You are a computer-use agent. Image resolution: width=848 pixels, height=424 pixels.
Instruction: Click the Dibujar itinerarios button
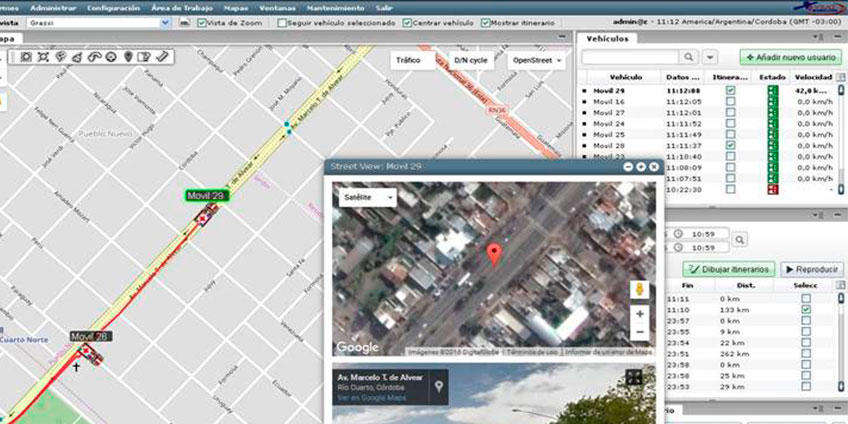[727, 269]
